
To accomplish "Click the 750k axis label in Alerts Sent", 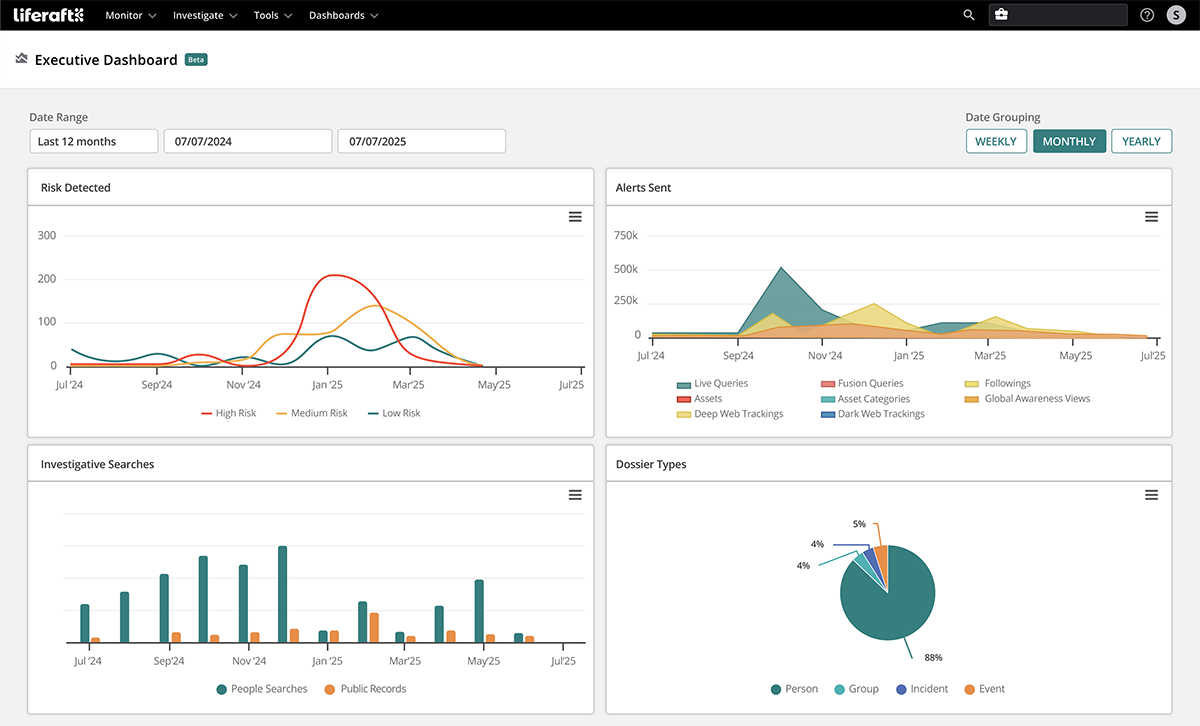I will [626, 236].
